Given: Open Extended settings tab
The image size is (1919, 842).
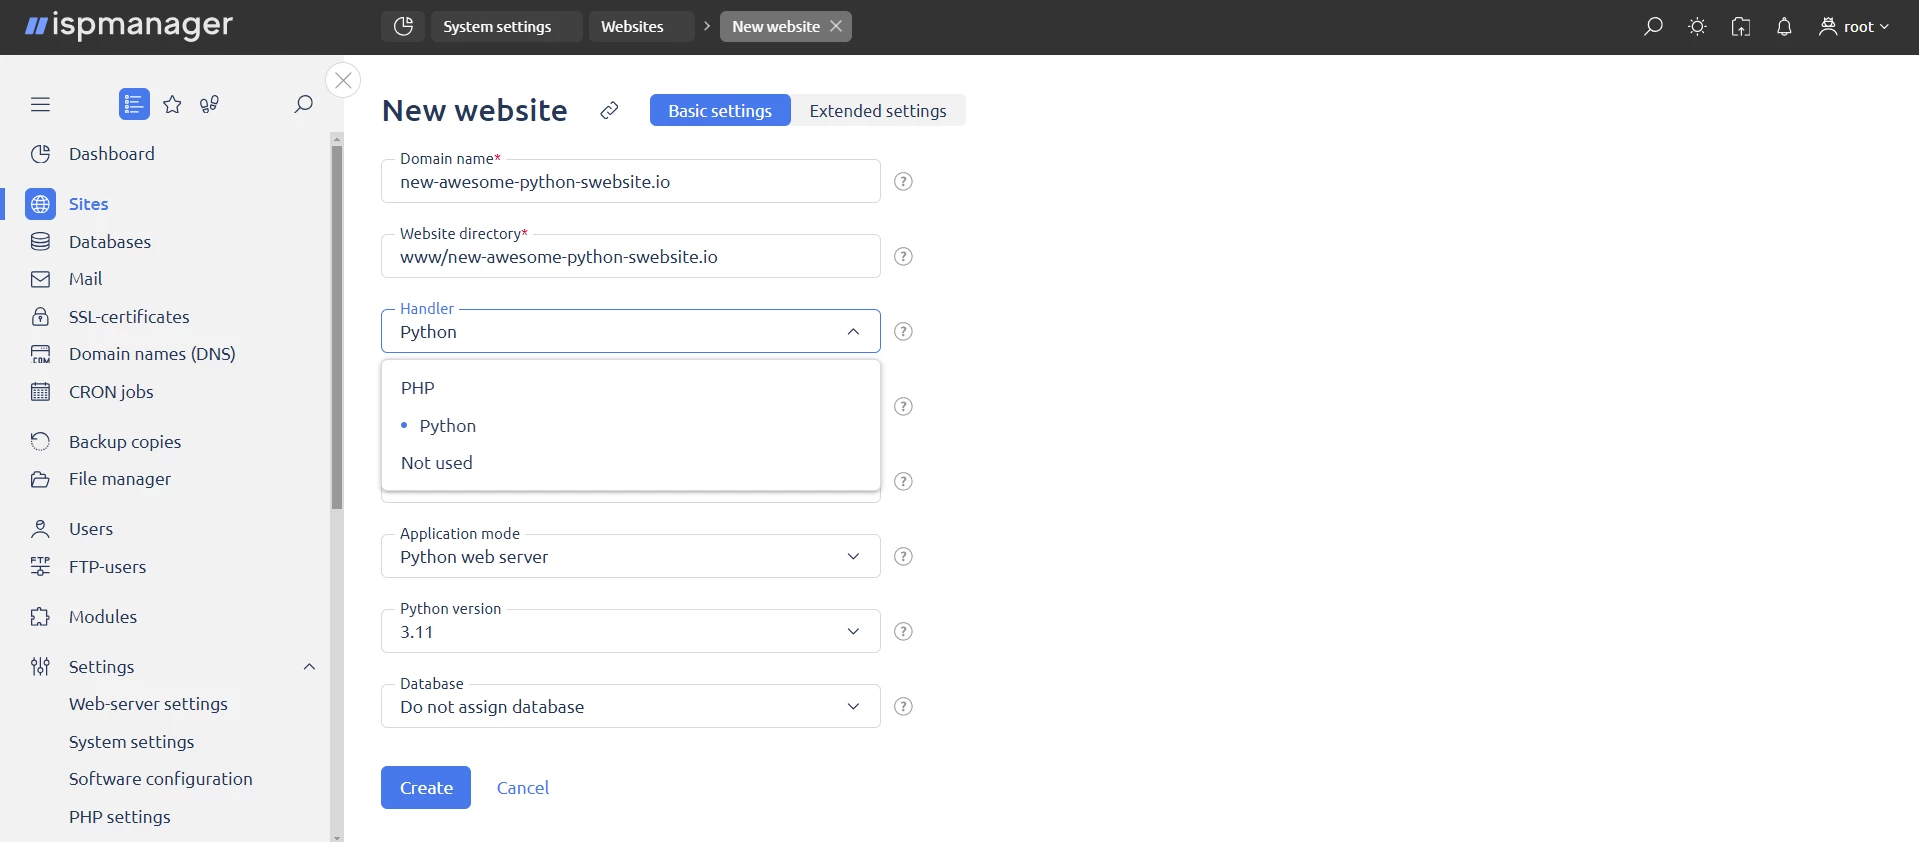Looking at the screenshot, I should (878, 110).
